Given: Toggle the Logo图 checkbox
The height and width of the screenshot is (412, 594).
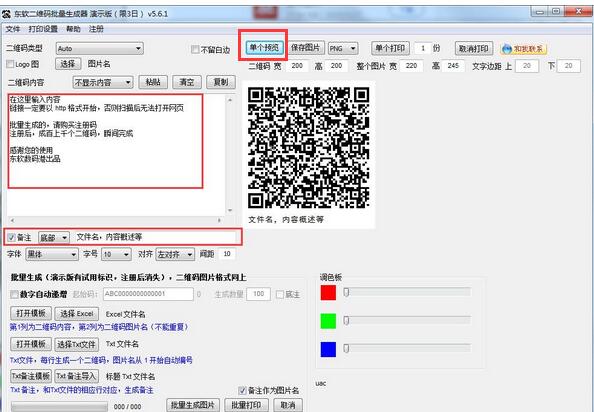Looking at the screenshot, I should pos(11,64).
